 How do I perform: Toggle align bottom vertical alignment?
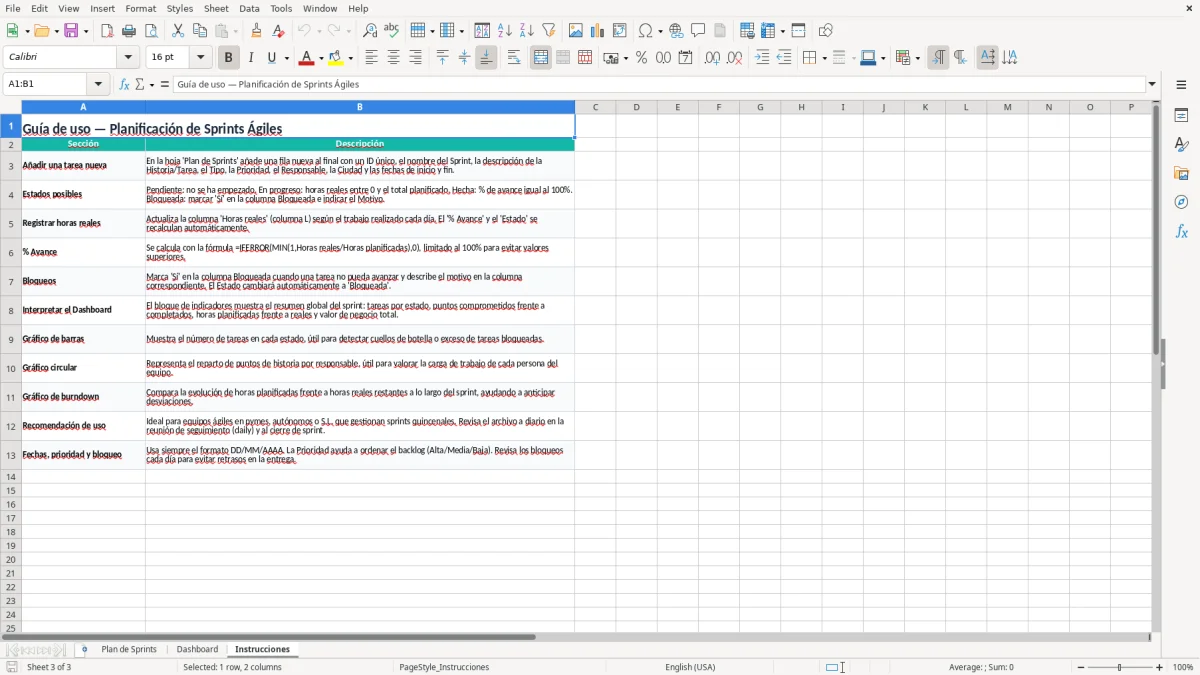(486, 58)
